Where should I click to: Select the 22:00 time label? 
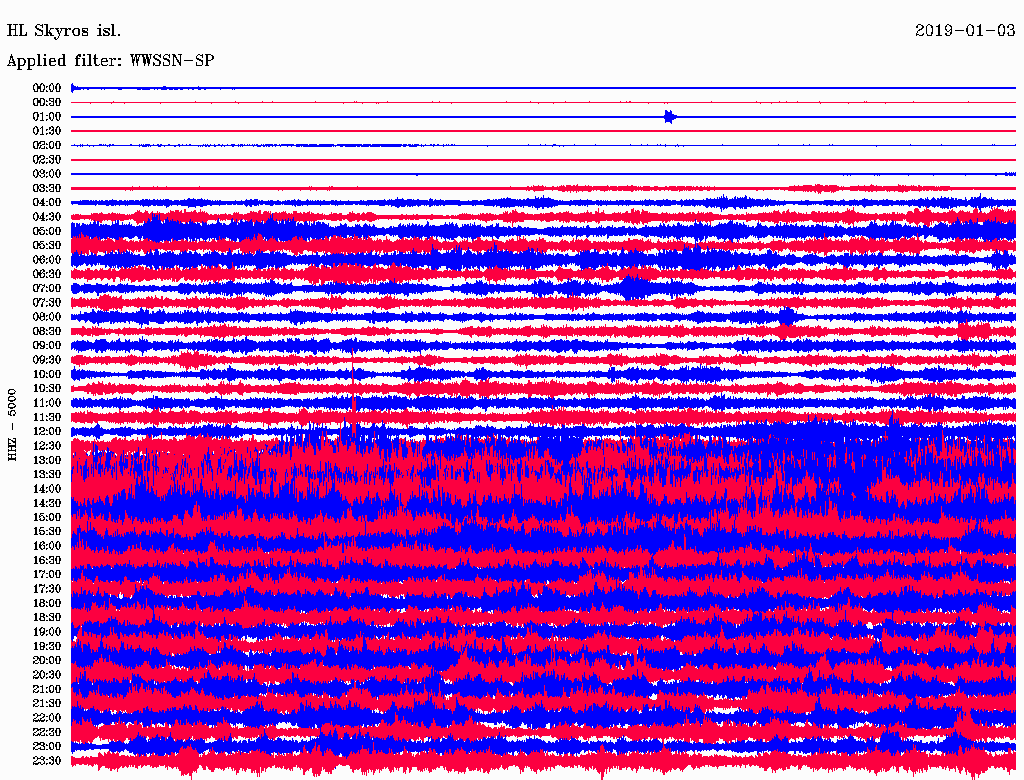tap(47, 717)
